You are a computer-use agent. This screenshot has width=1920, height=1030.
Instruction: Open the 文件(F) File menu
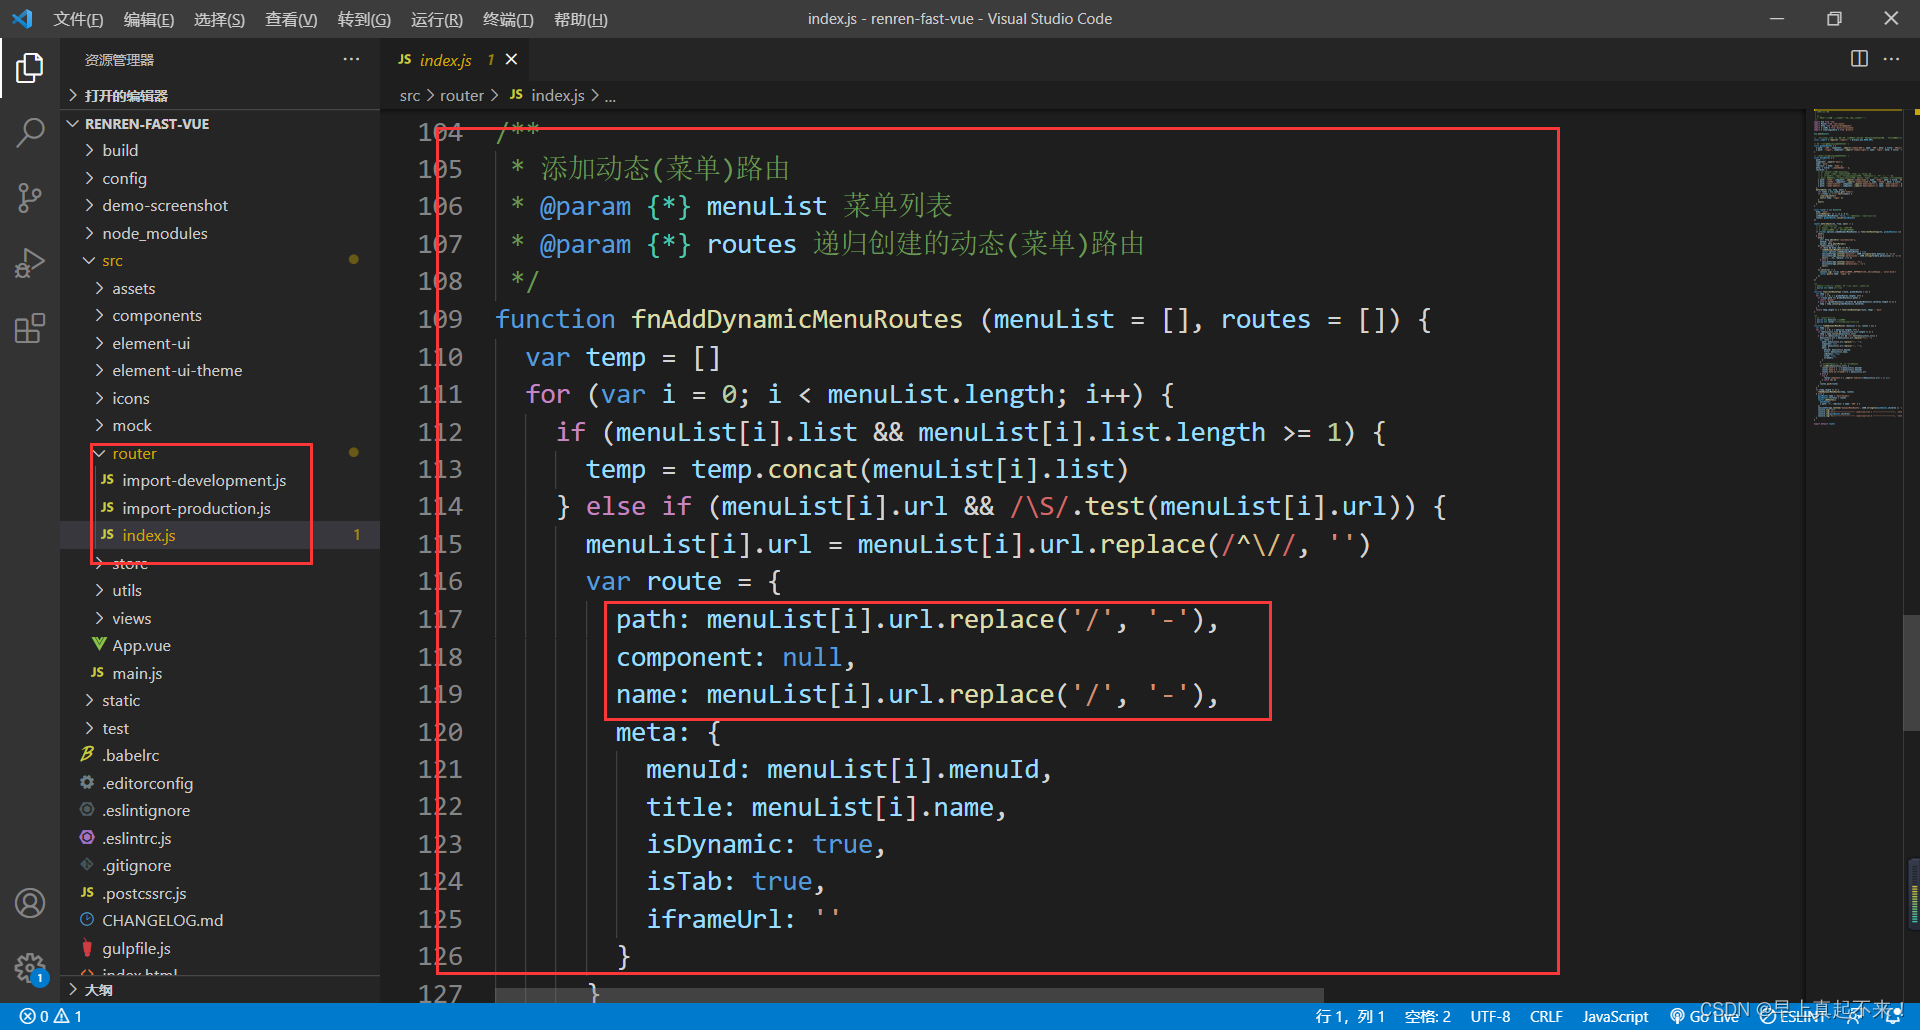click(78, 19)
